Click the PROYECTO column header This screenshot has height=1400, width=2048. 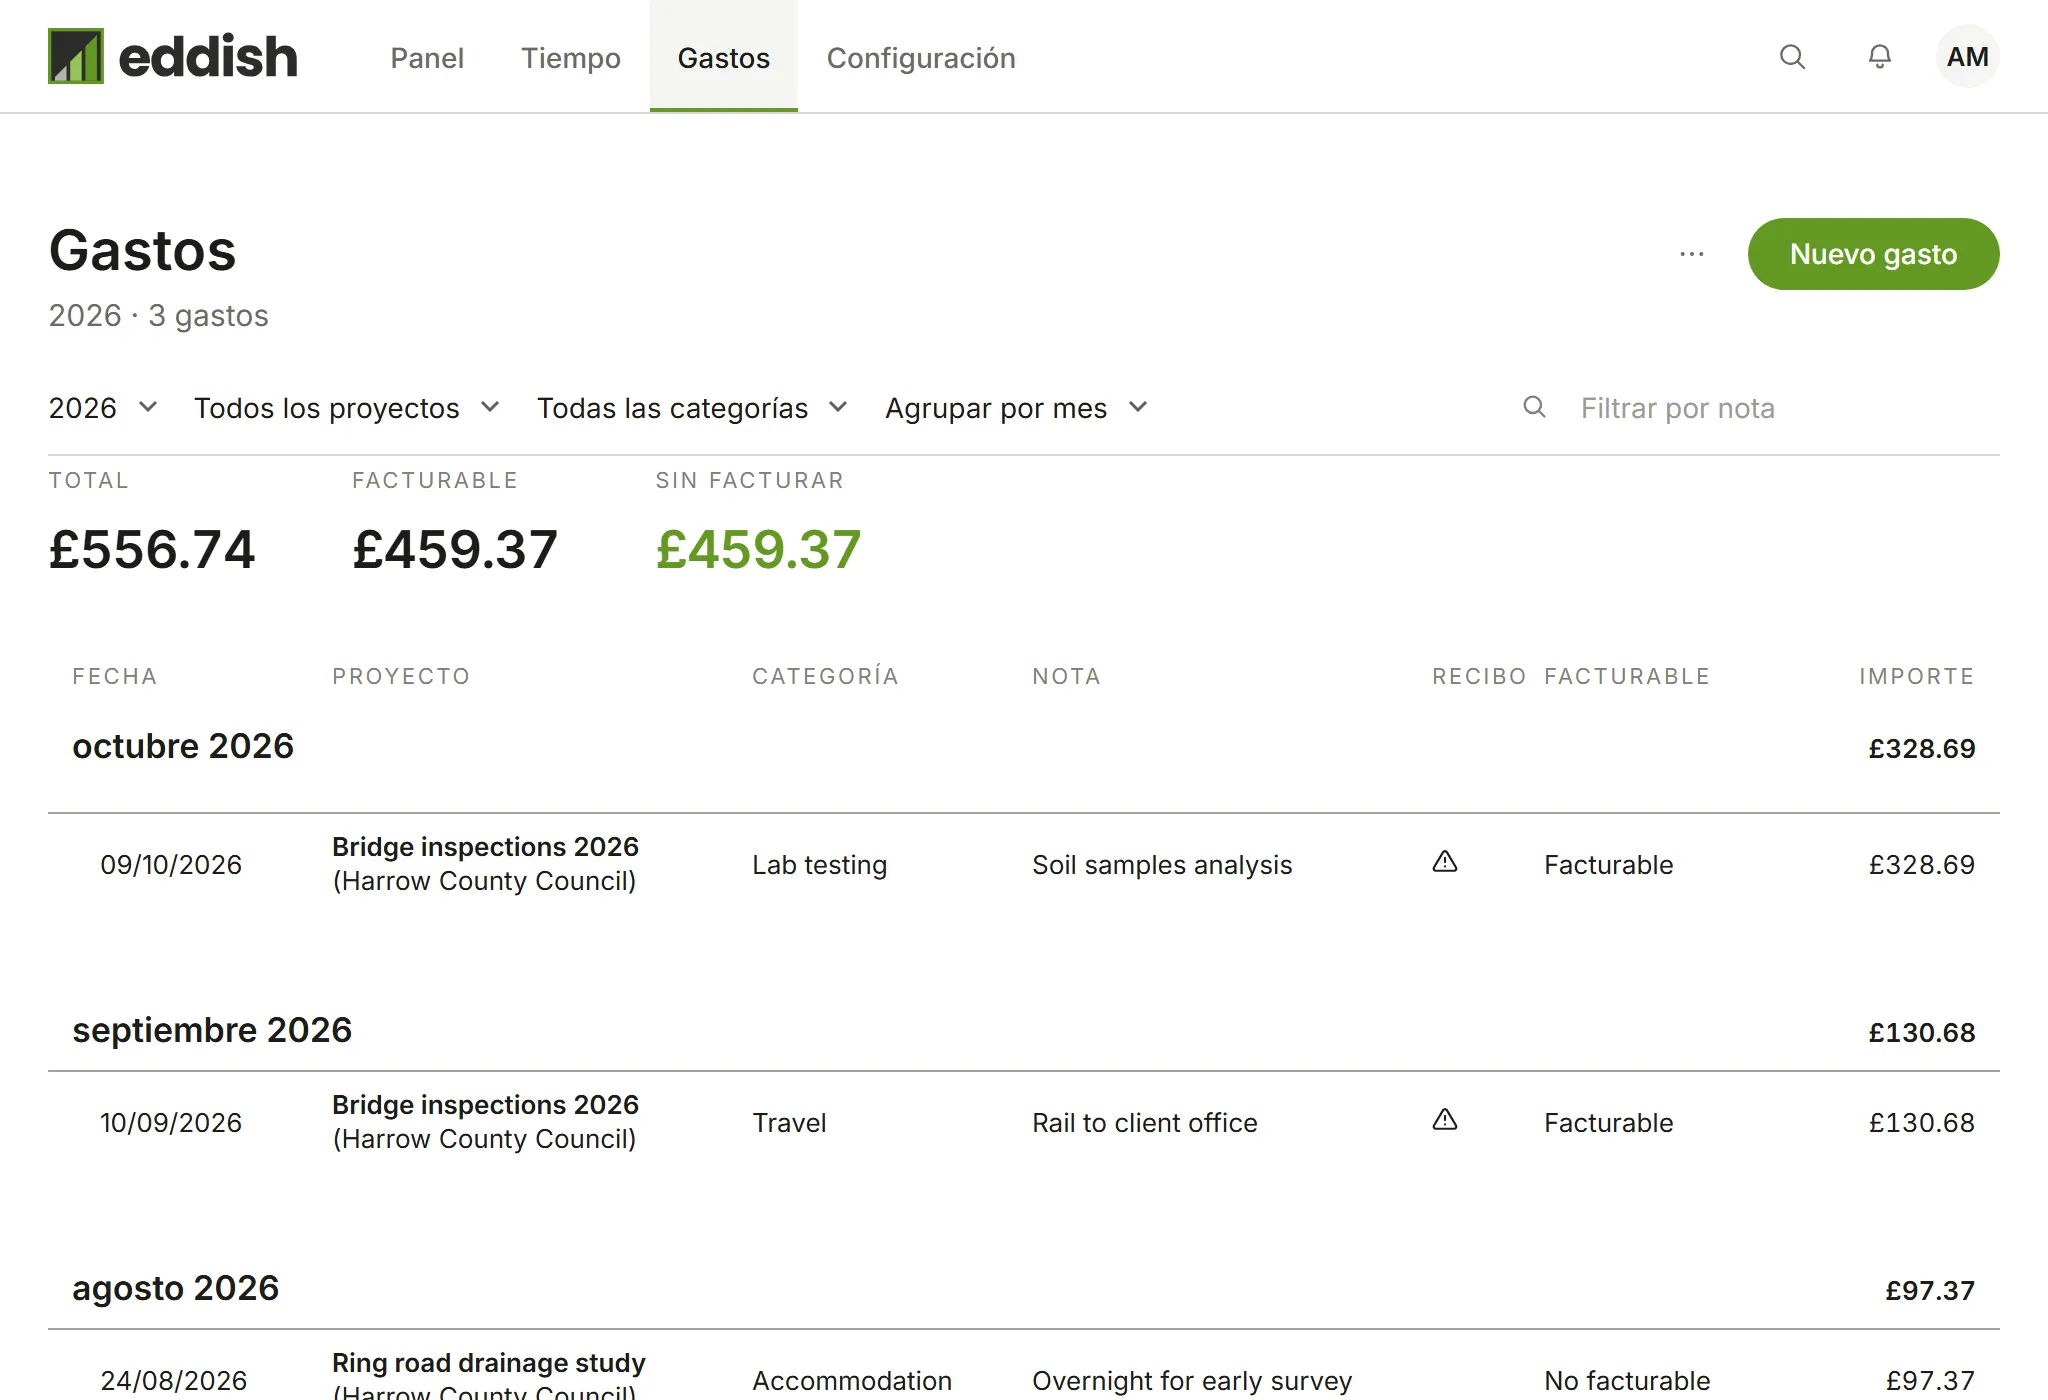[401, 676]
